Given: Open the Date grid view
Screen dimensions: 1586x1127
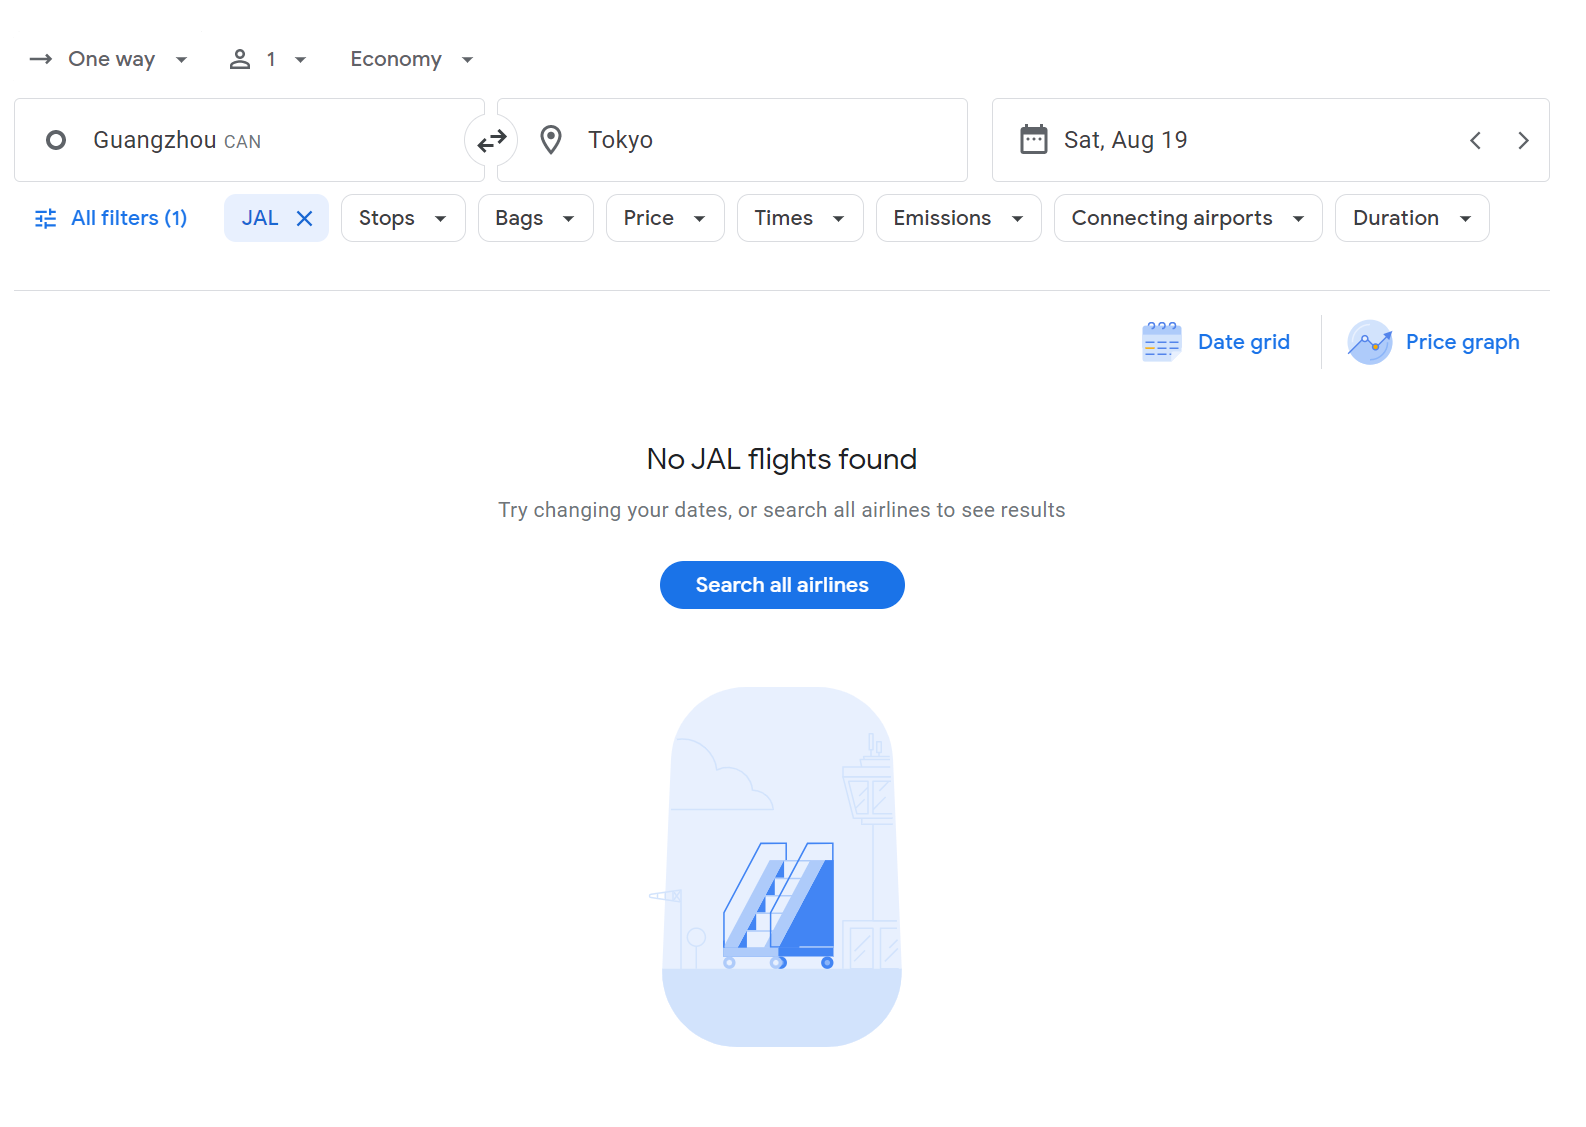Looking at the screenshot, I should [x=1216, y=342].
